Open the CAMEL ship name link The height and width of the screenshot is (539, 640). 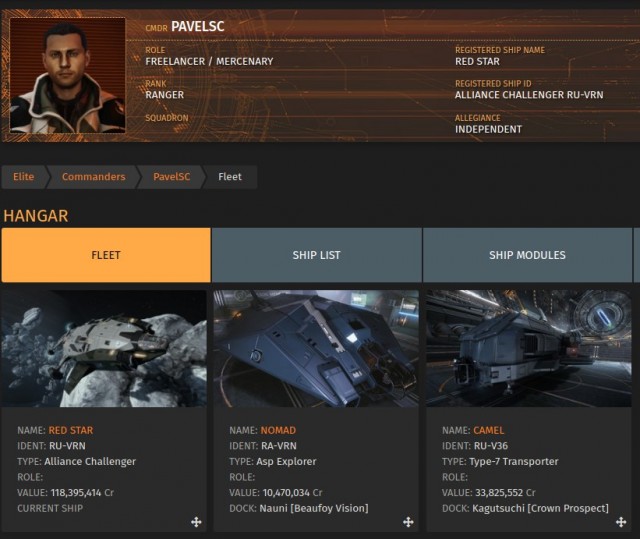(489, 430)
